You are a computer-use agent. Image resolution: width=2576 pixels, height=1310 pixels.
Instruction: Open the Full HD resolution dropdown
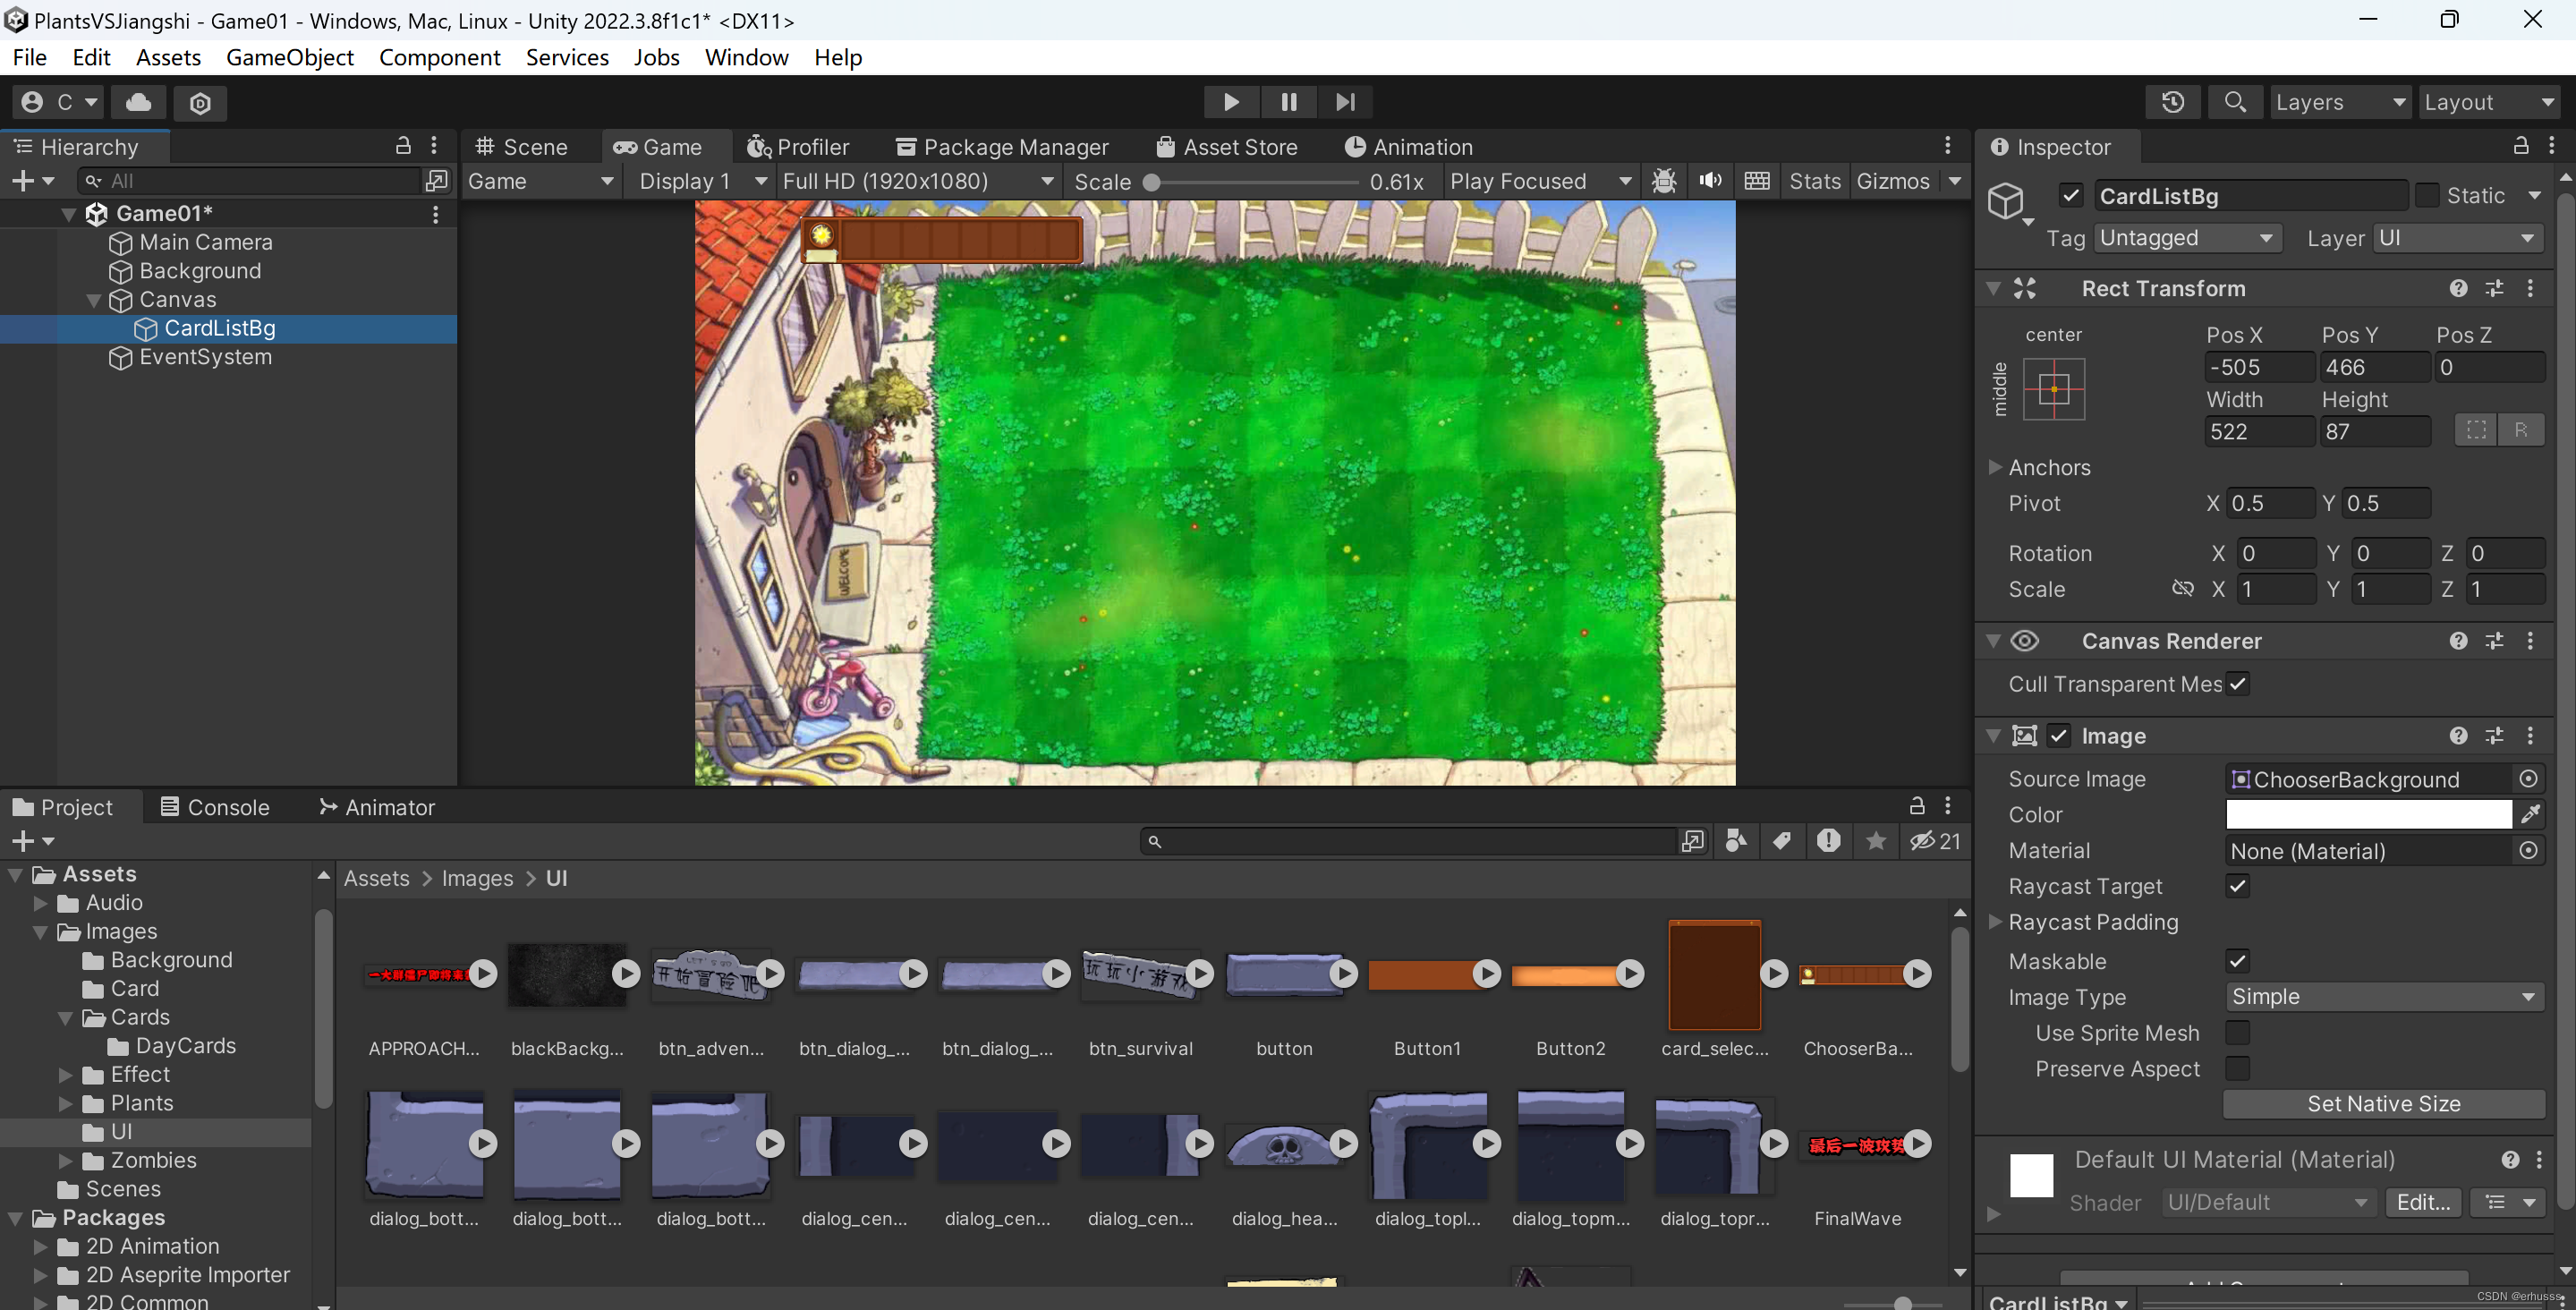click(917, 181)
